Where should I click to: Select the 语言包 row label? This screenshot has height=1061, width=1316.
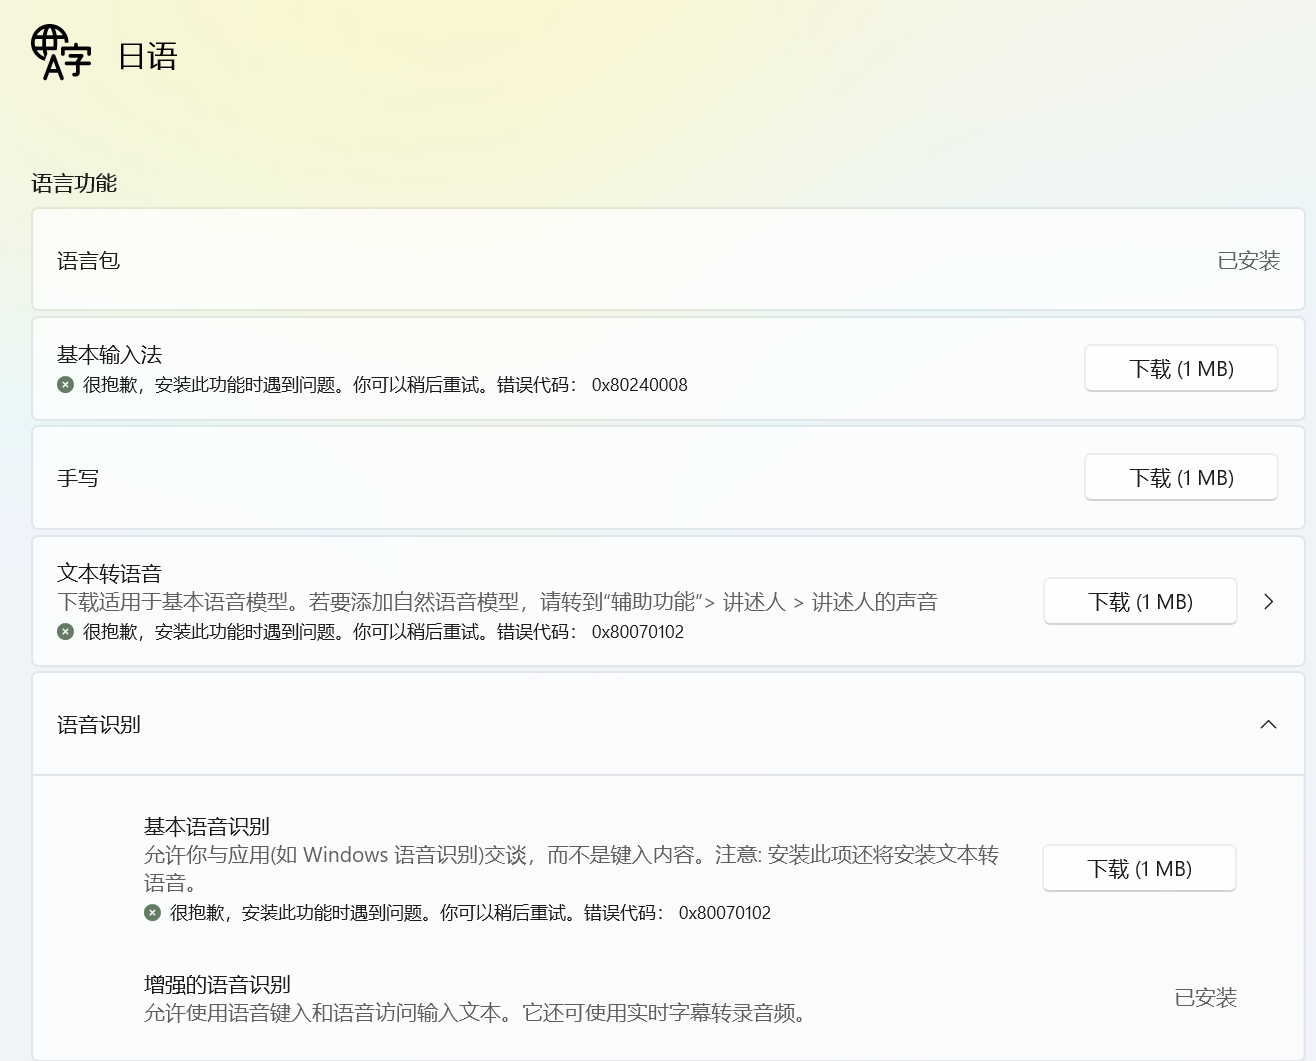(88, 261)
